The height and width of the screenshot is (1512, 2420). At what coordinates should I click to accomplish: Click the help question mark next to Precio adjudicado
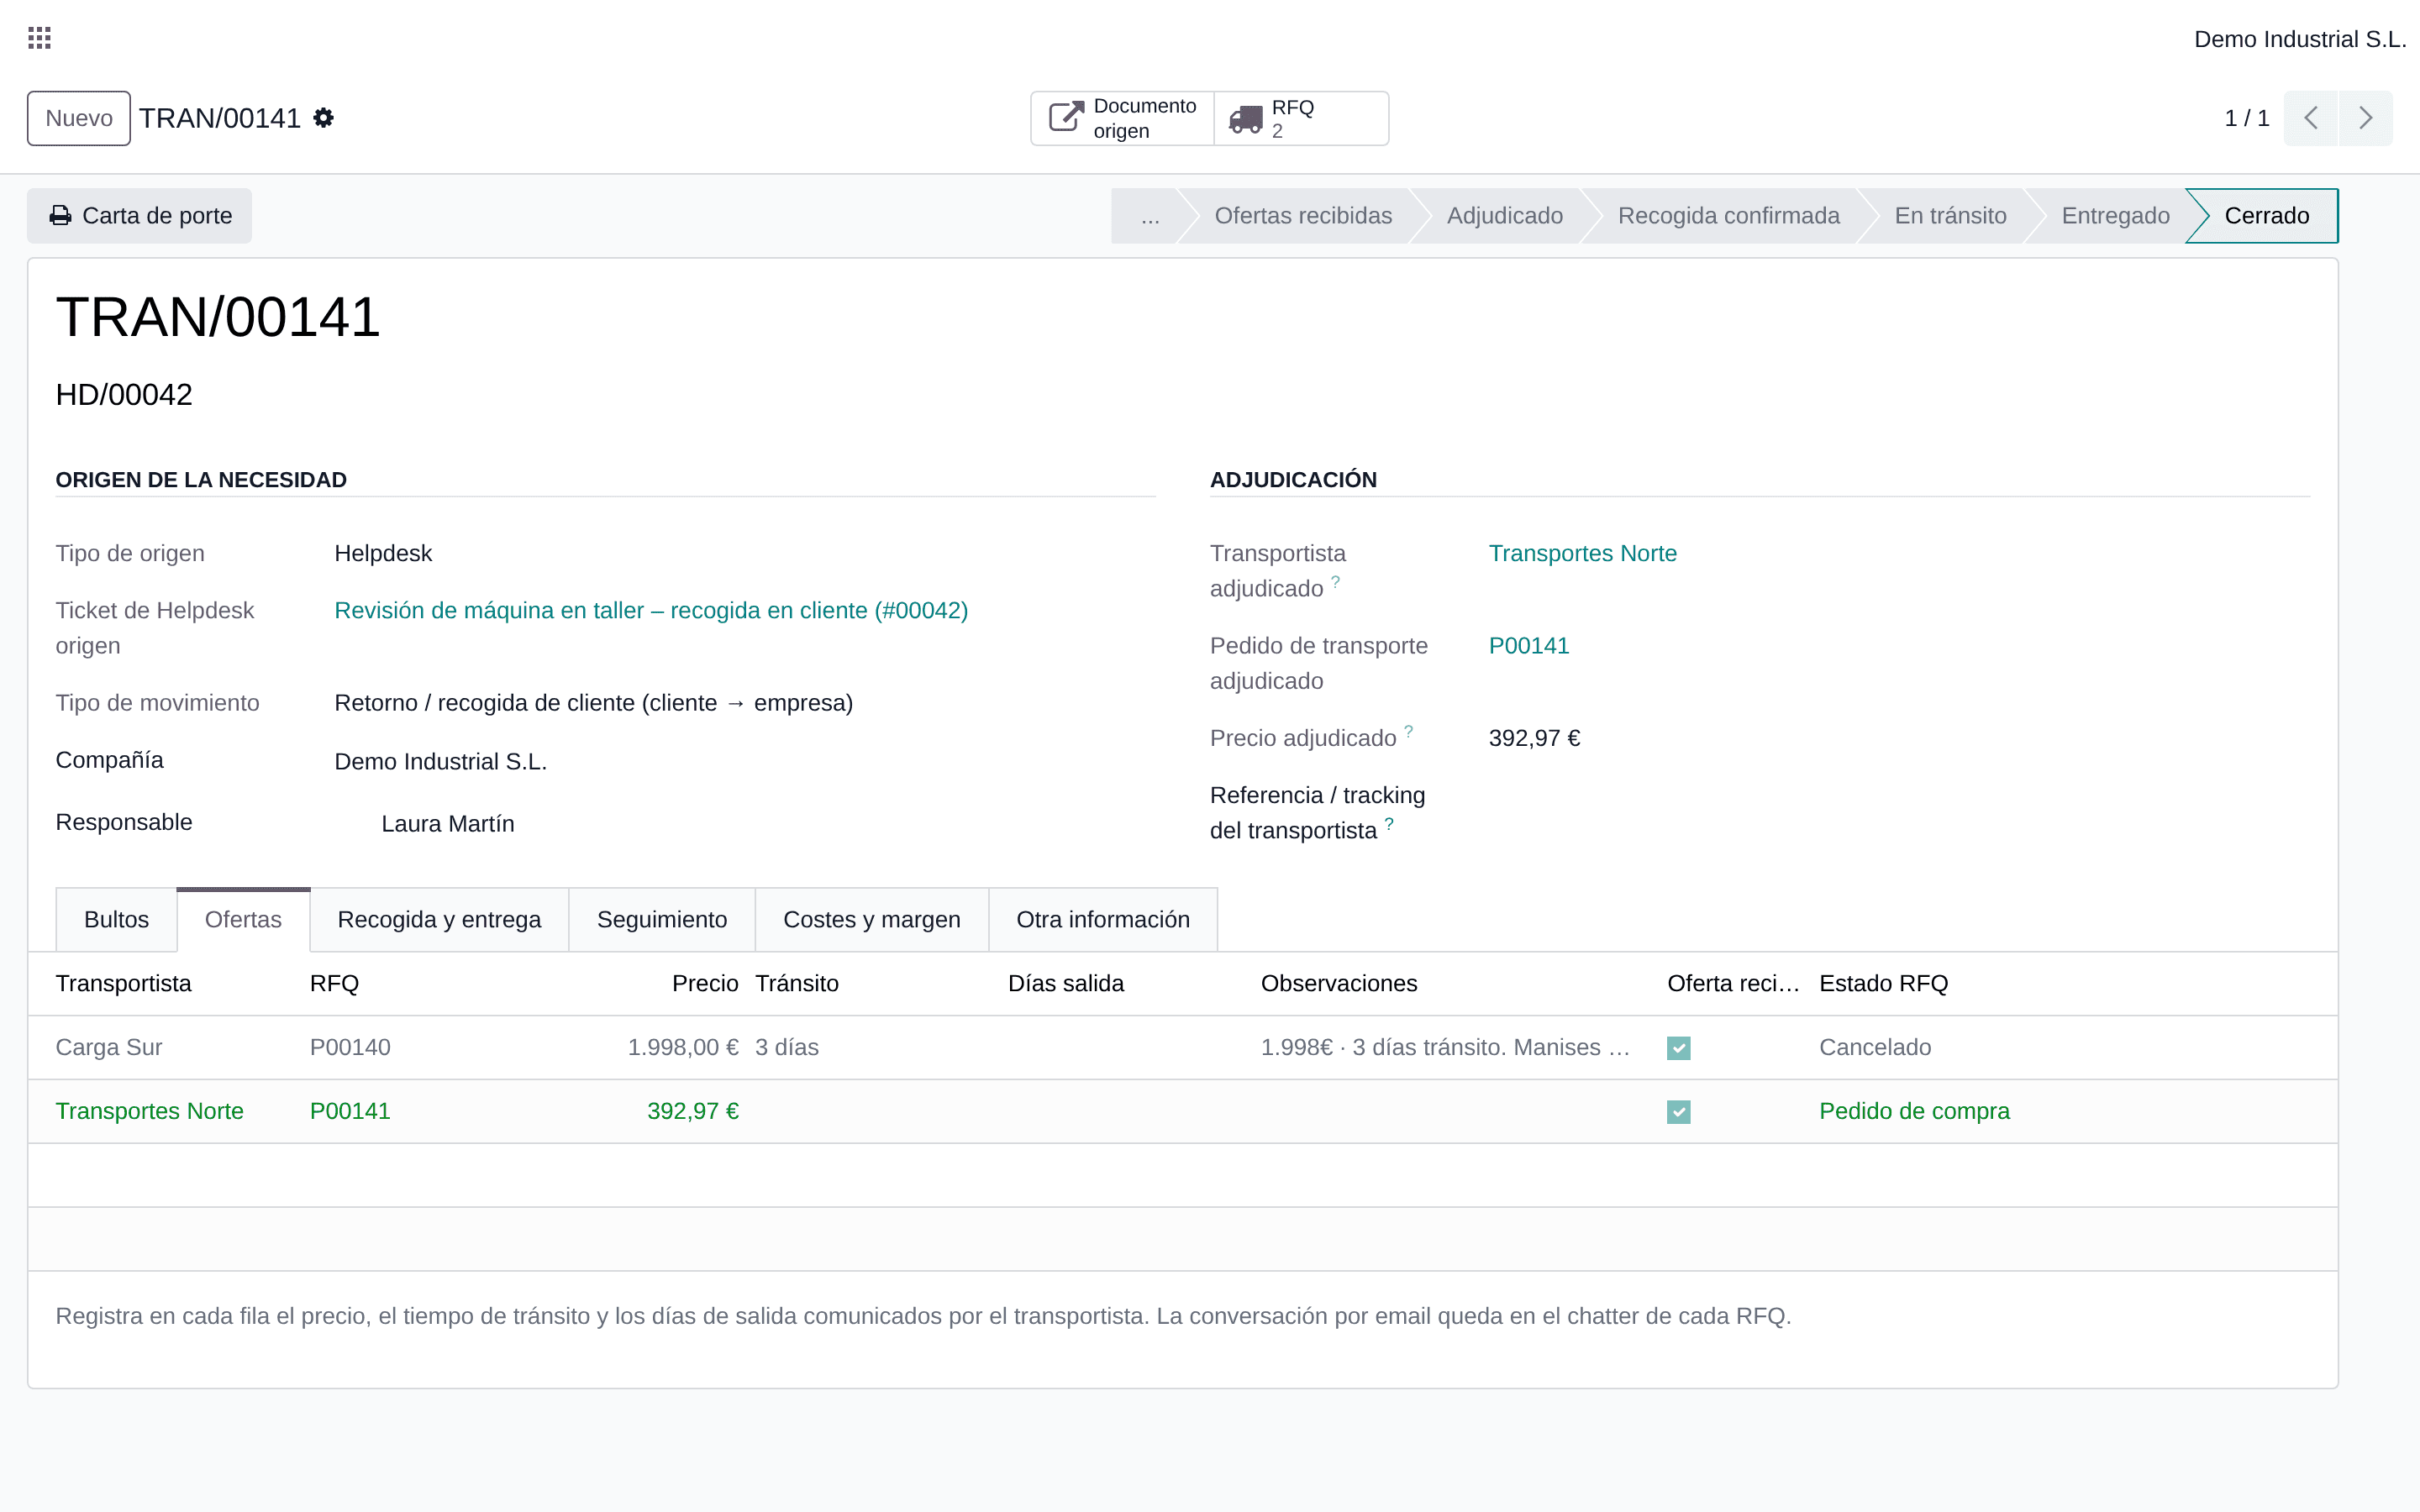[x=1408, y=731]
